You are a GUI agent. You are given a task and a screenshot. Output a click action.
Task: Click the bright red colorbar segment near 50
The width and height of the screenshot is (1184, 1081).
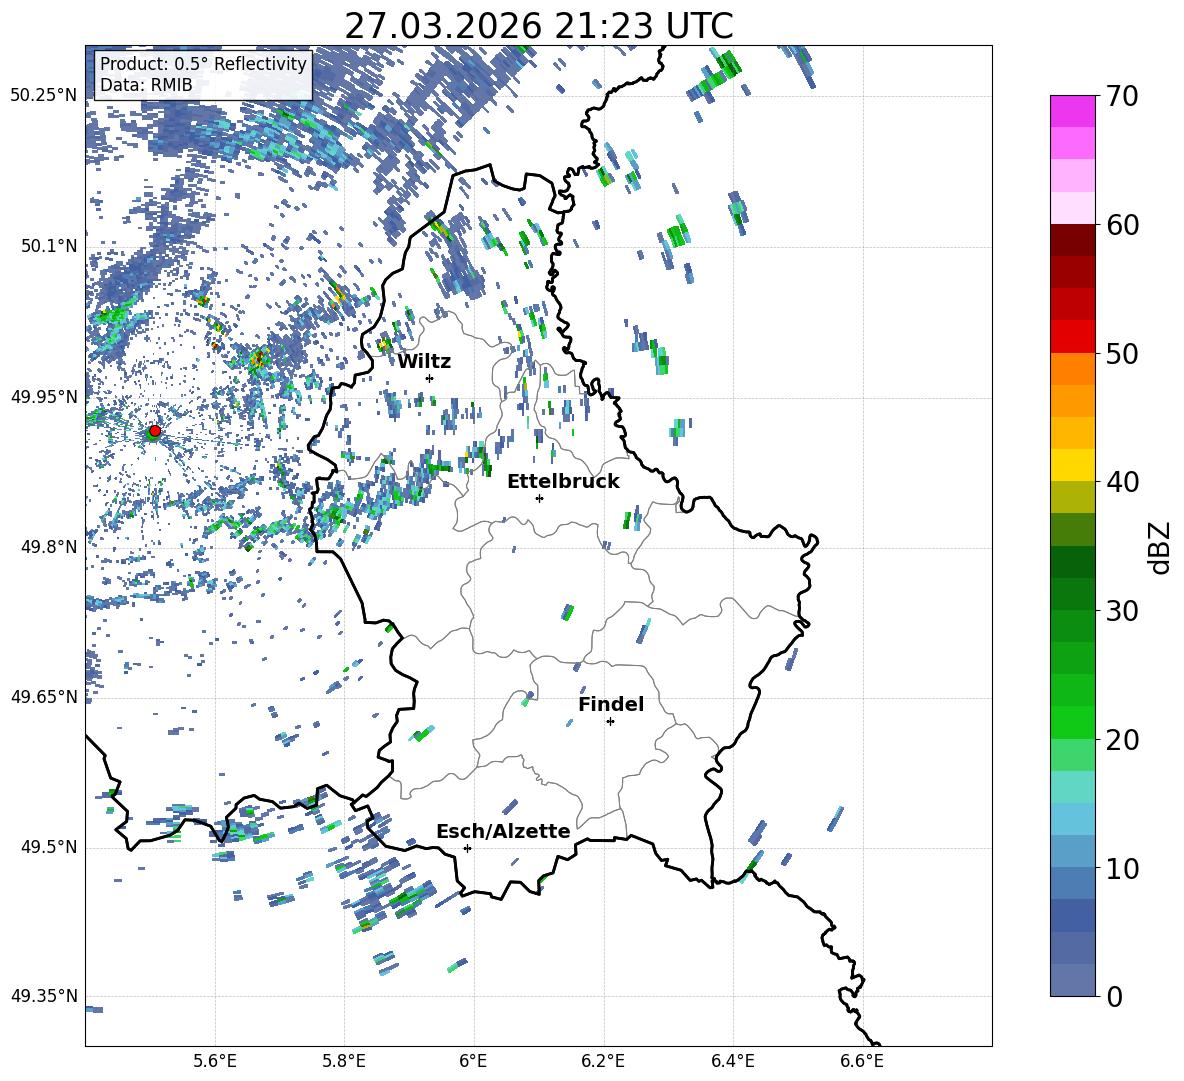1073,337
